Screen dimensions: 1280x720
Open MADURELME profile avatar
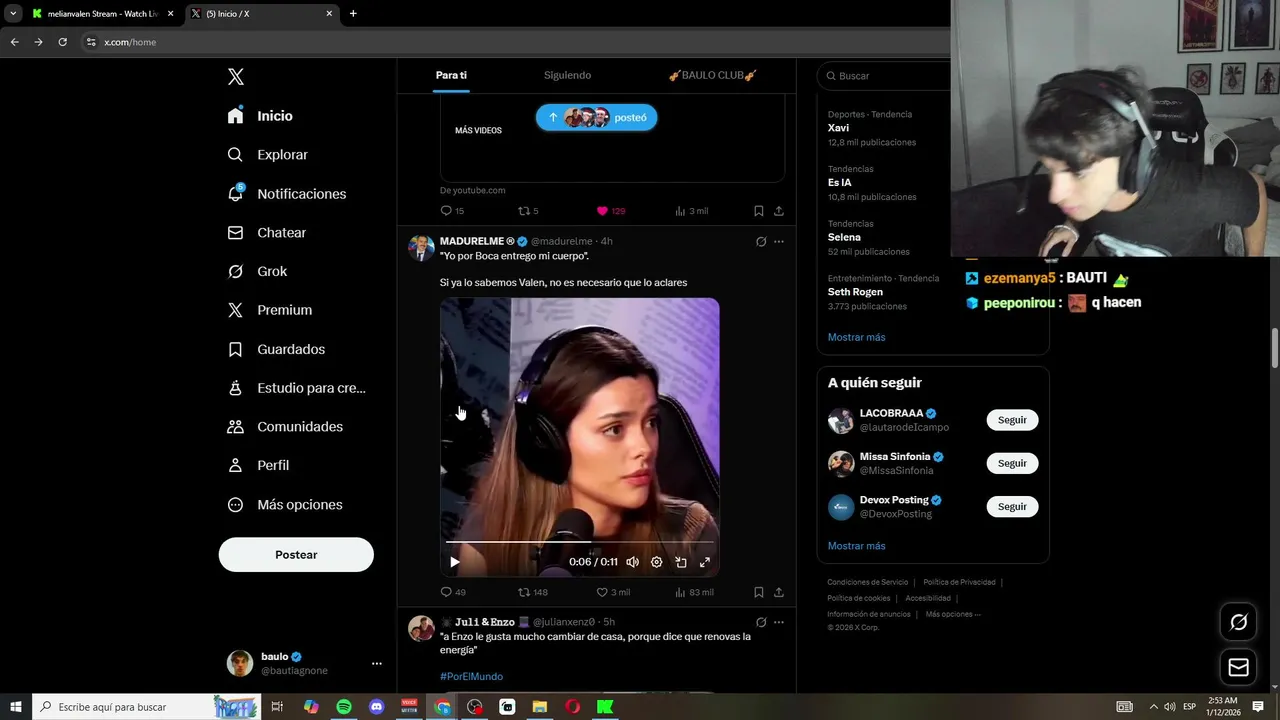421,248
